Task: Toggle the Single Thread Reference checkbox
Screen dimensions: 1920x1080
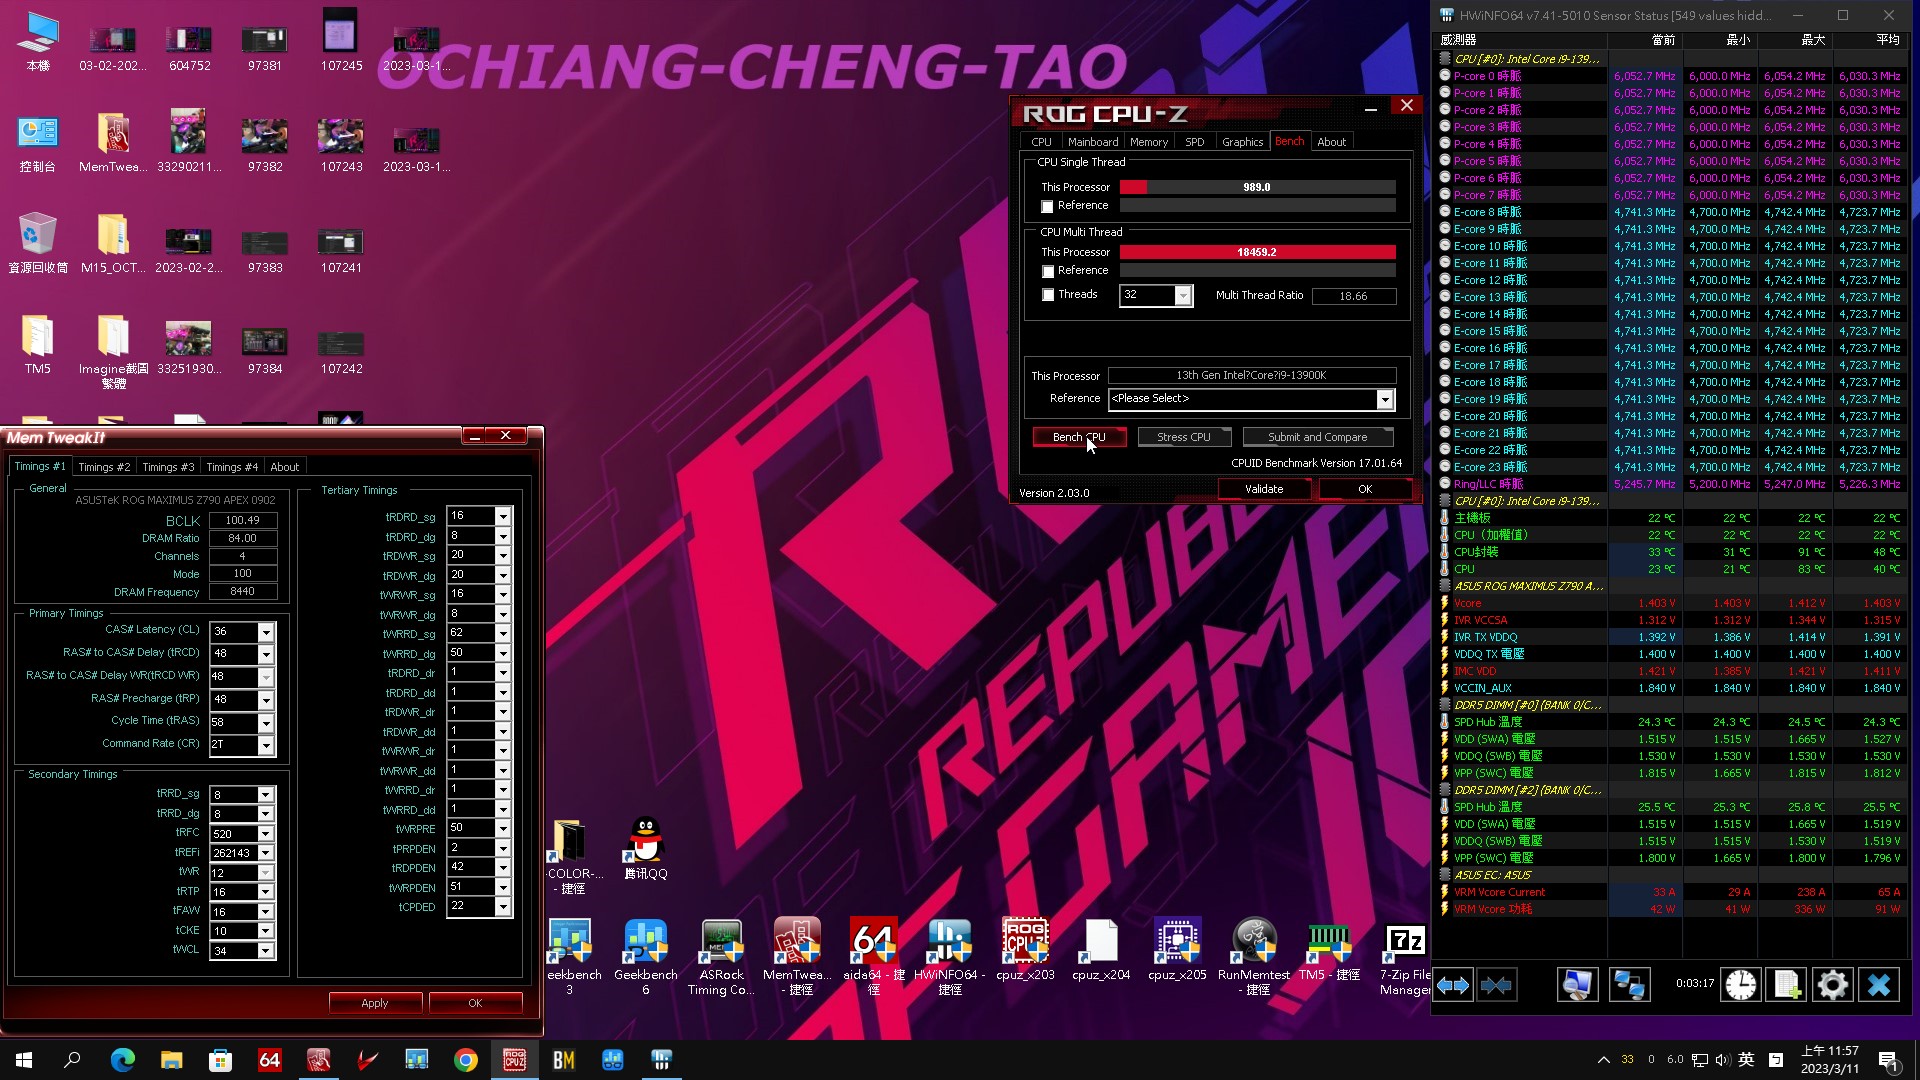Action: click(1047, 206)
